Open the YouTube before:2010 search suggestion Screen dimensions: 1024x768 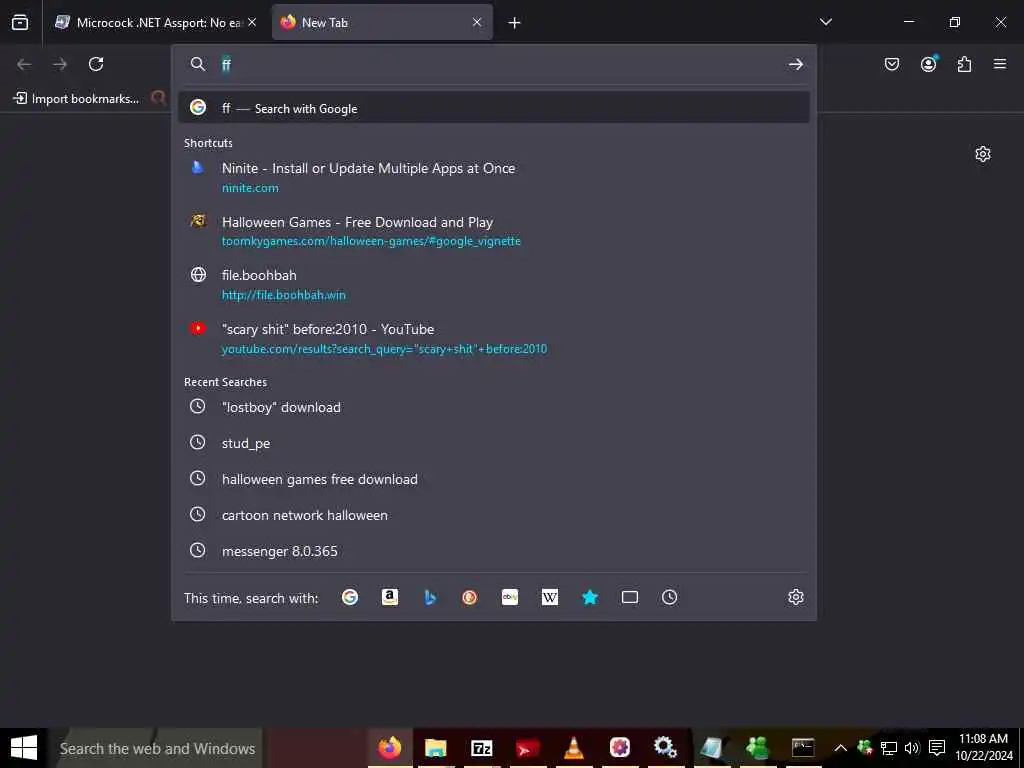point(494,338)
